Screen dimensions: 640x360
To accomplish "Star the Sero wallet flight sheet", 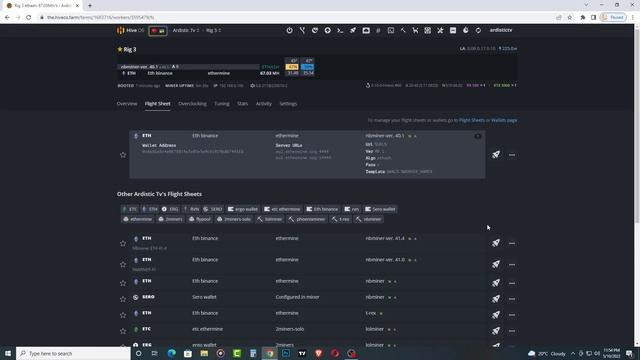I will [123, 299].
